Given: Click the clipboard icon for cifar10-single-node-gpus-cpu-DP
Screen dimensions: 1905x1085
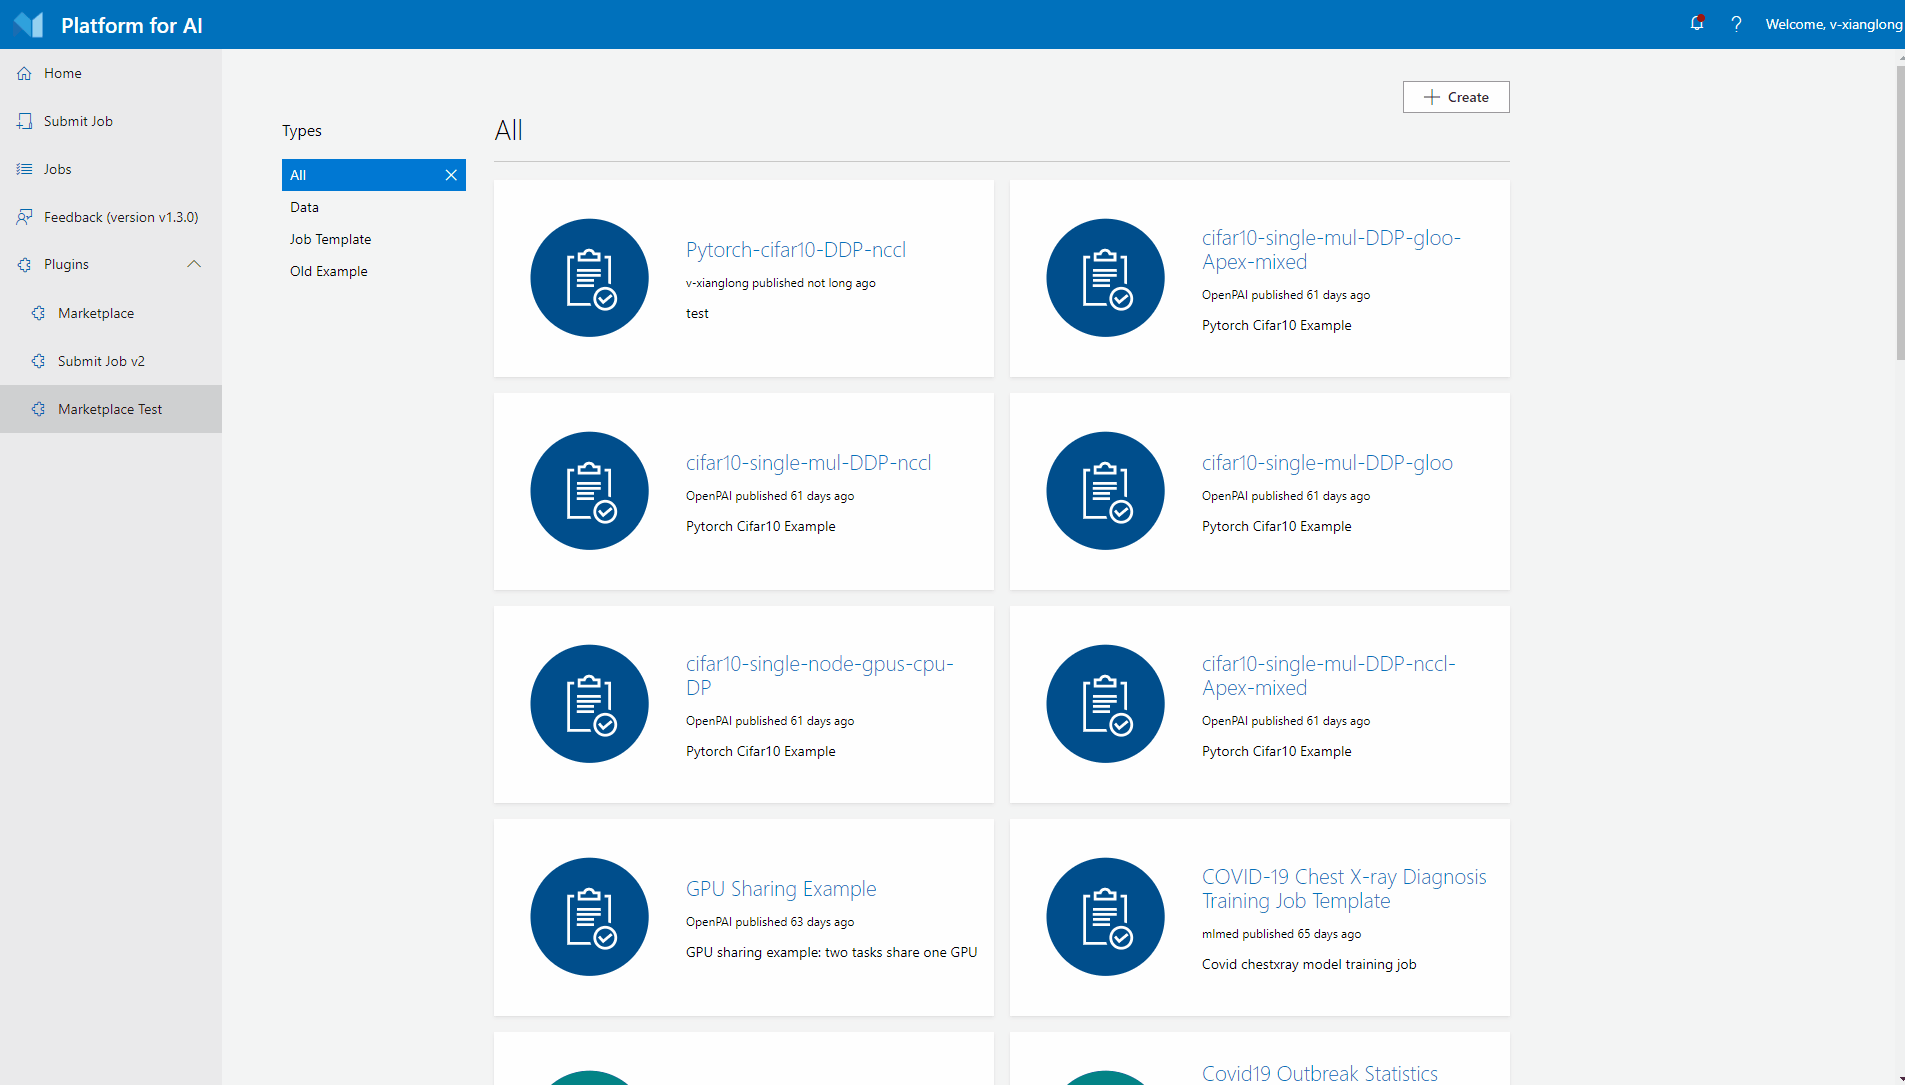Looking at the screenshot, I should point(590,704).
